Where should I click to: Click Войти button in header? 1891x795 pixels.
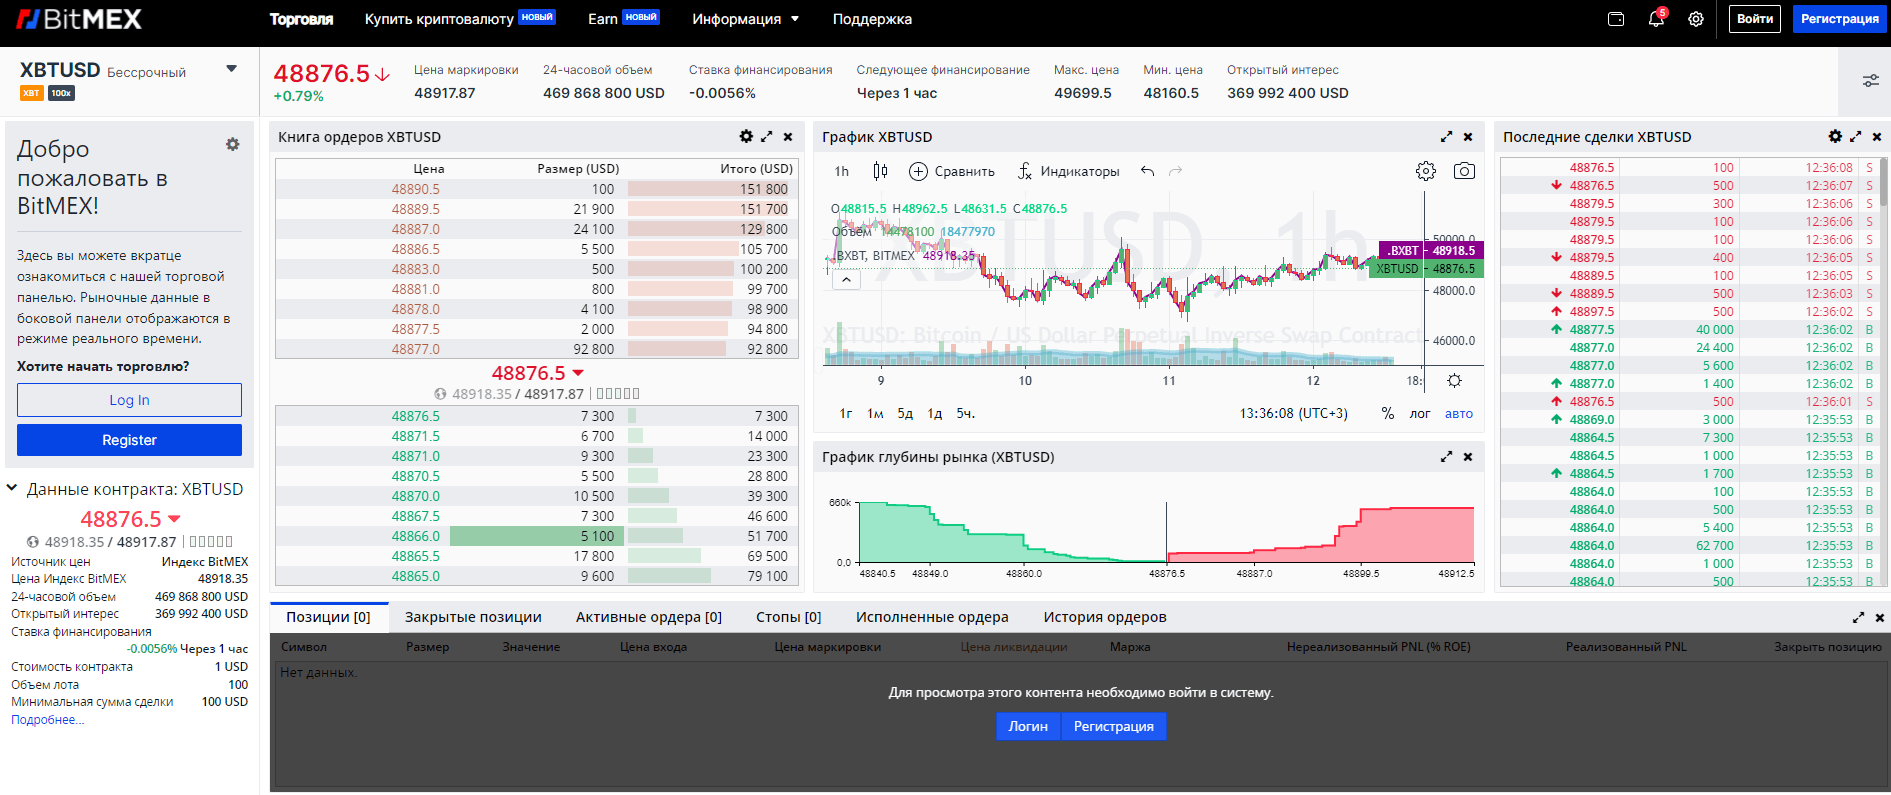[1755, 19]
